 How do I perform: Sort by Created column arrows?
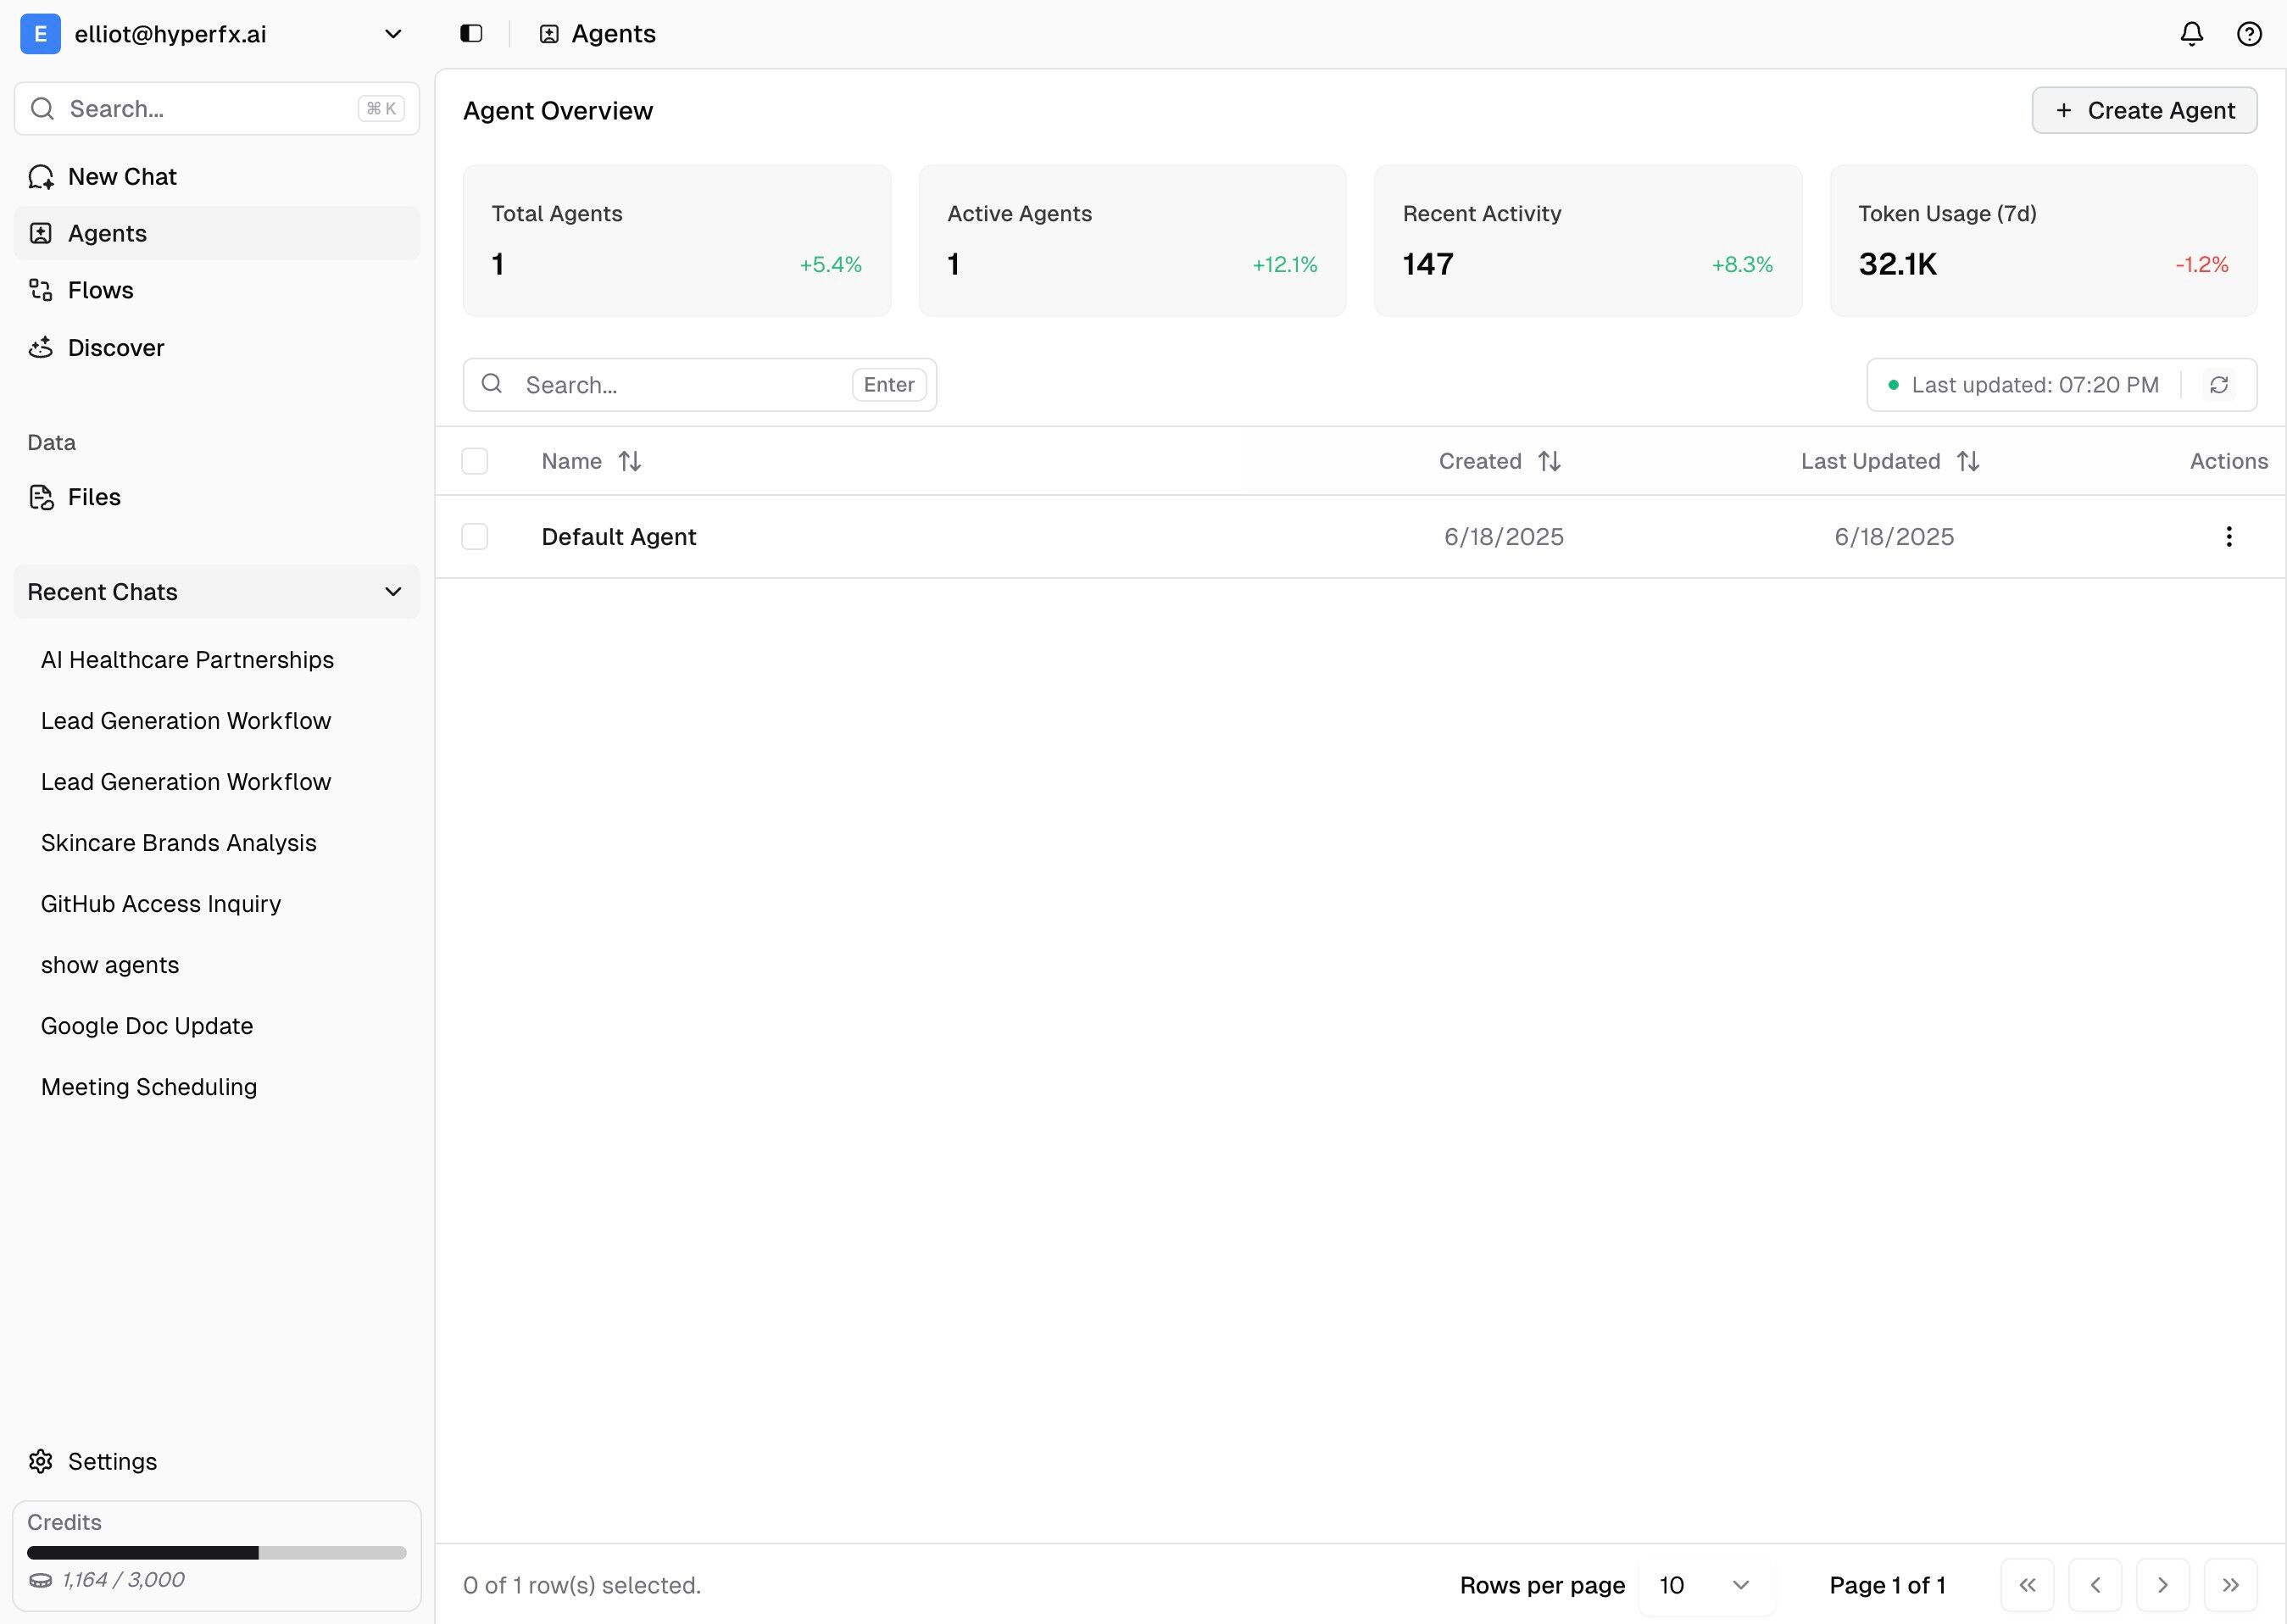(x=1549, y=461)
